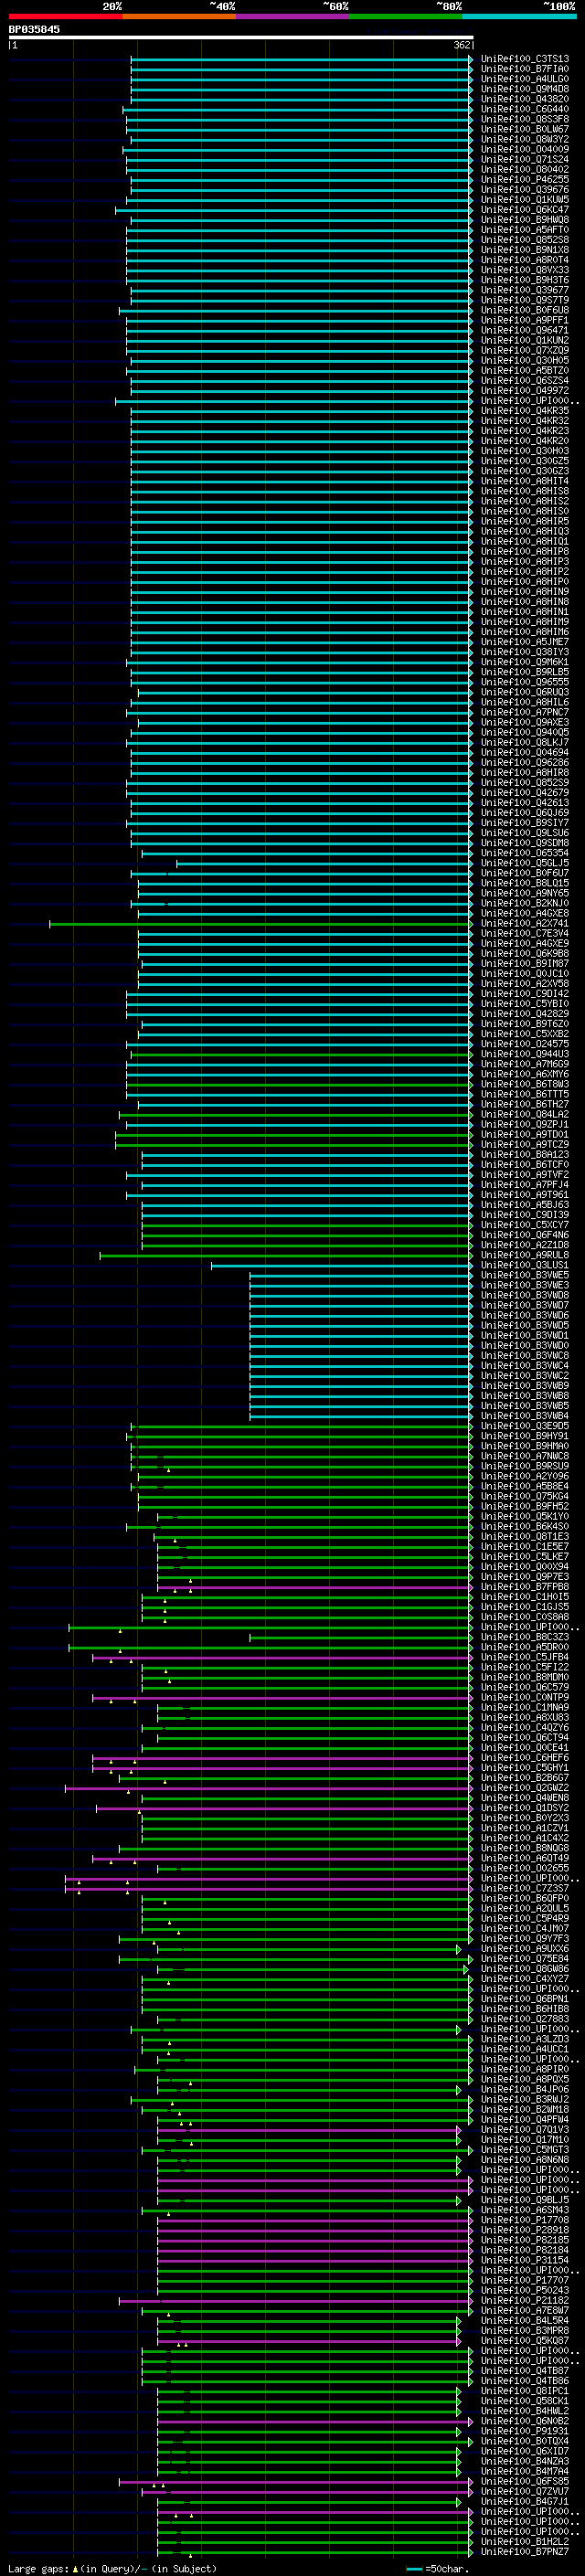
Task: Select hit label UniRef100_Q75KG4
Action: coord(525,1497)
